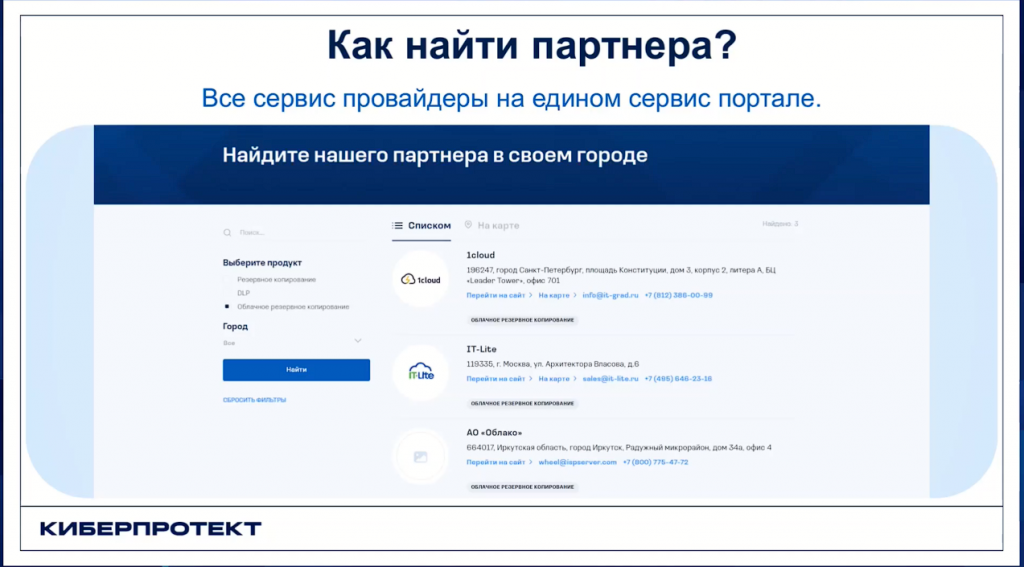Focus the Поиск search field
This screenshot has width=1024, height=567.
click(296, 233)
